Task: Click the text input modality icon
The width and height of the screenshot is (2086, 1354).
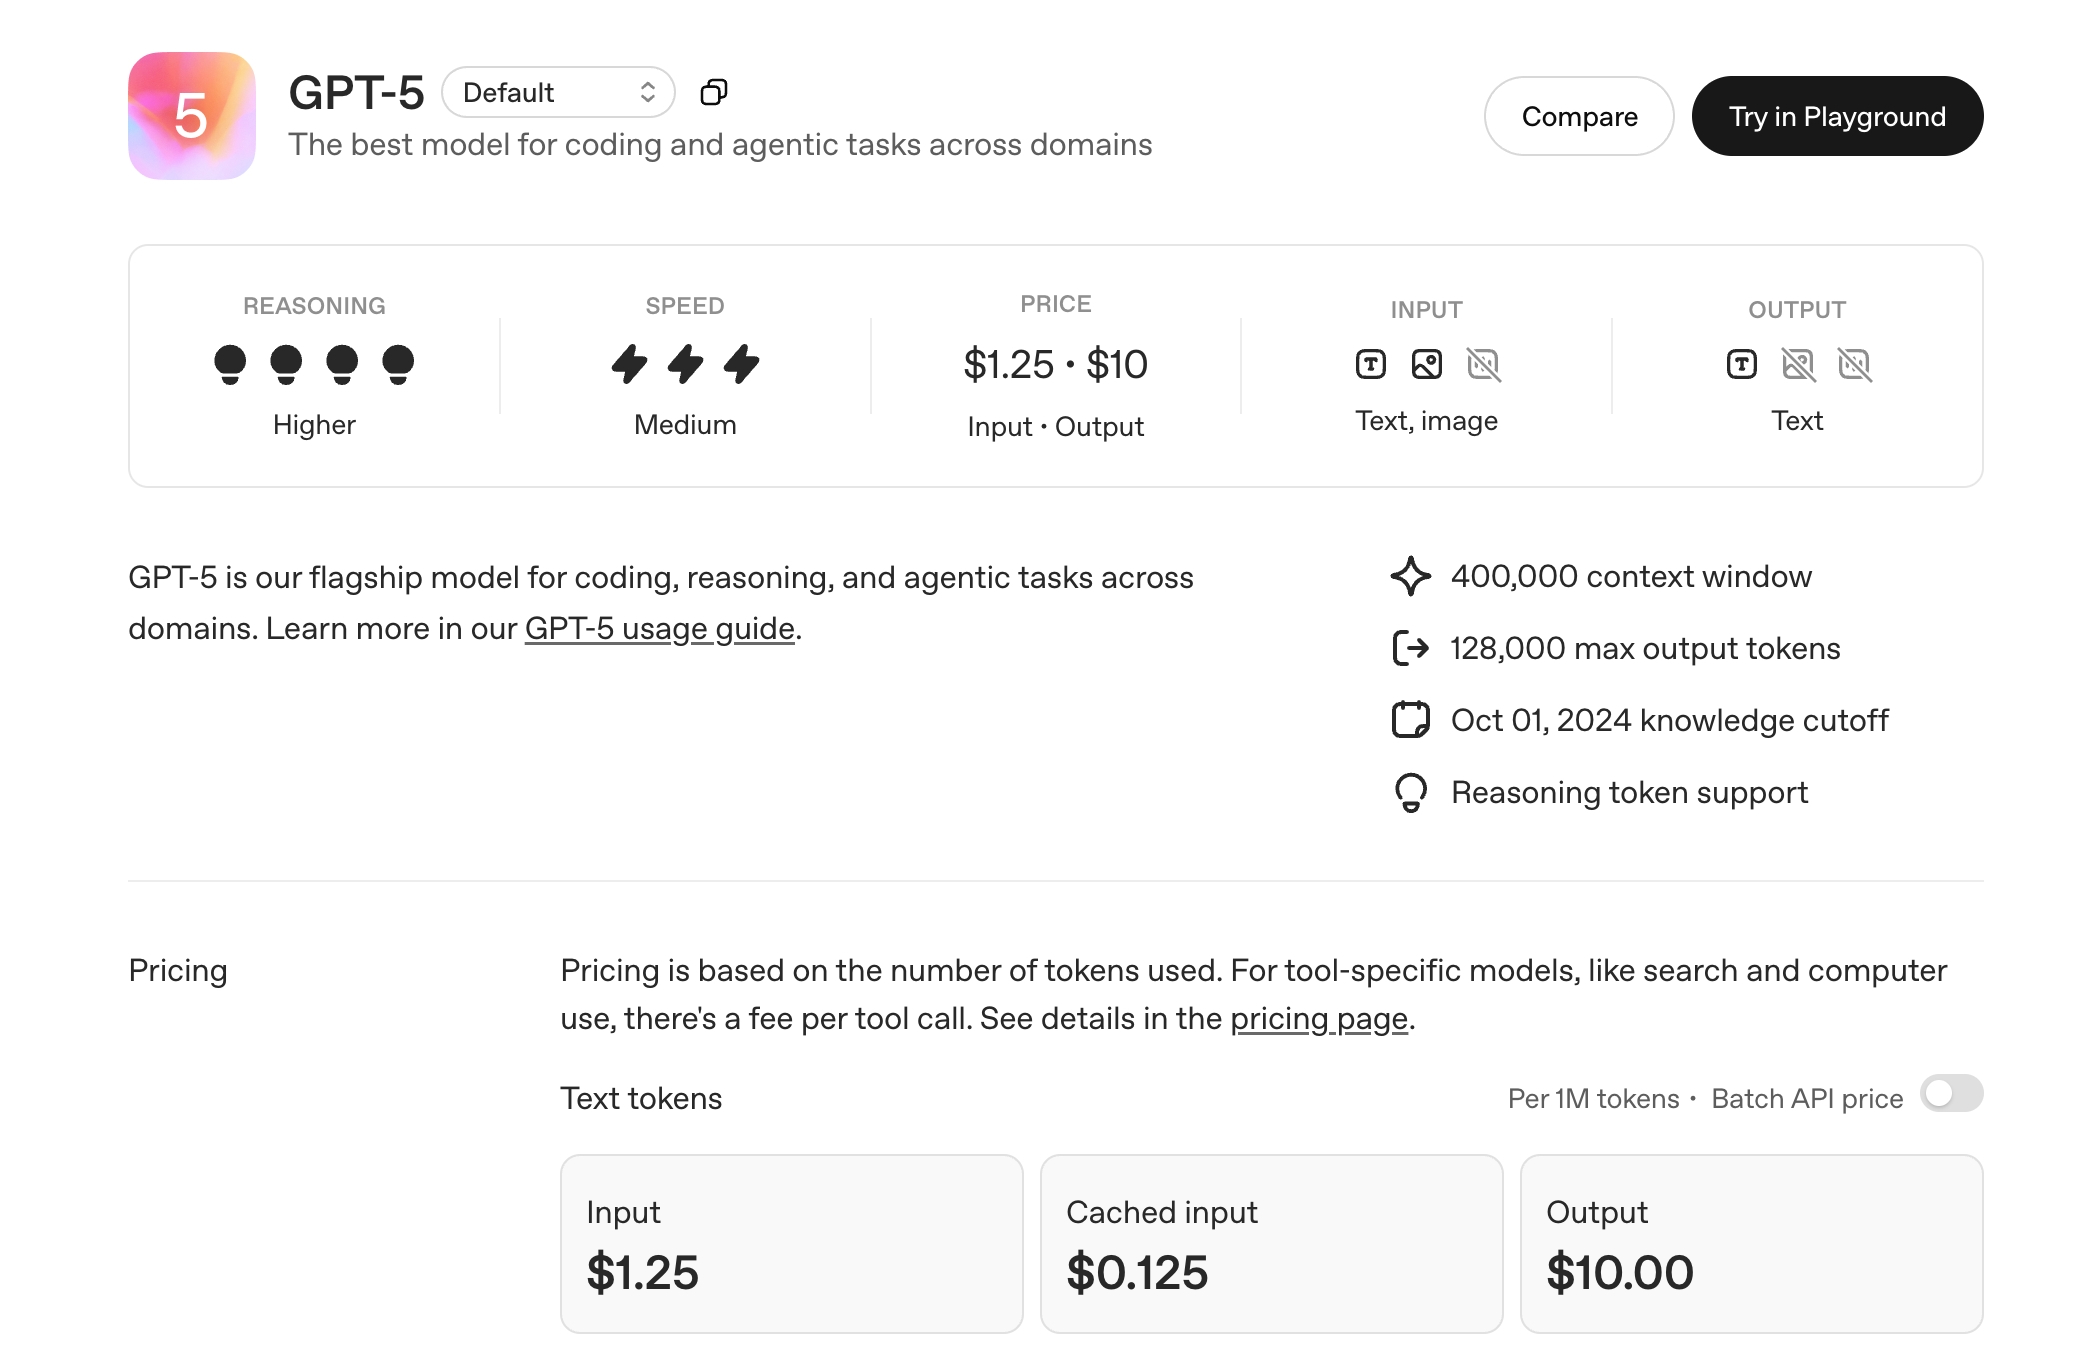Action: click(1370, 364)
